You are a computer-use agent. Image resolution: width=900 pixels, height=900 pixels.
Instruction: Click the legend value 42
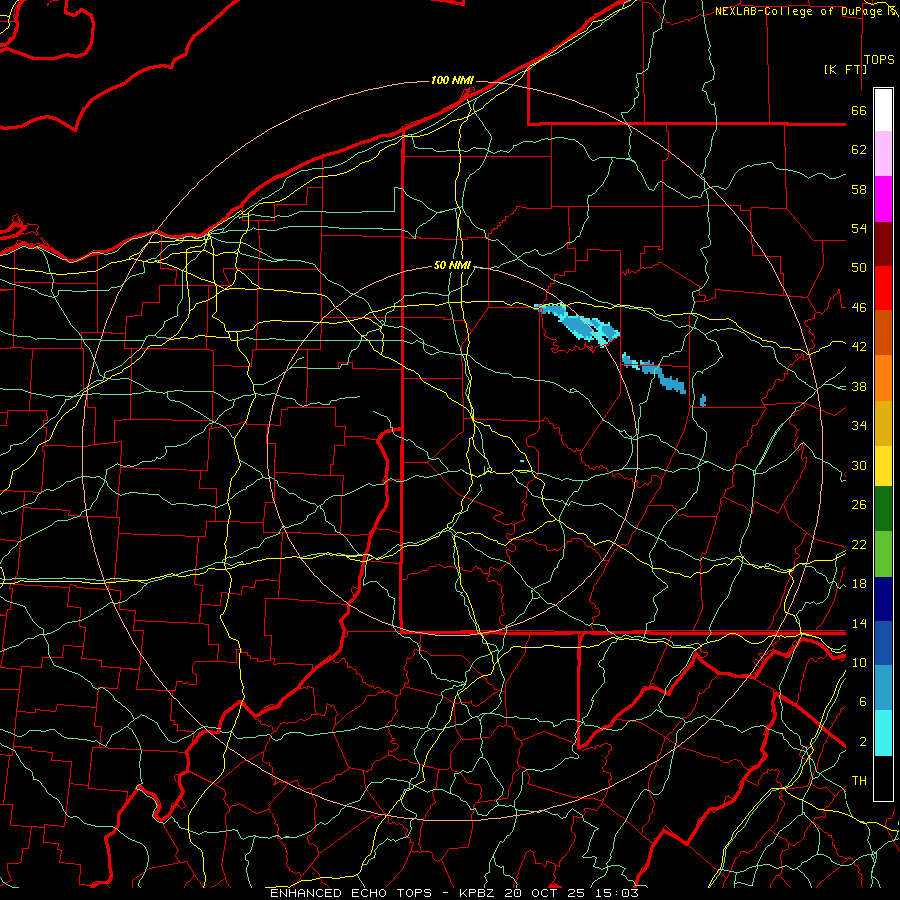point(859,346)
